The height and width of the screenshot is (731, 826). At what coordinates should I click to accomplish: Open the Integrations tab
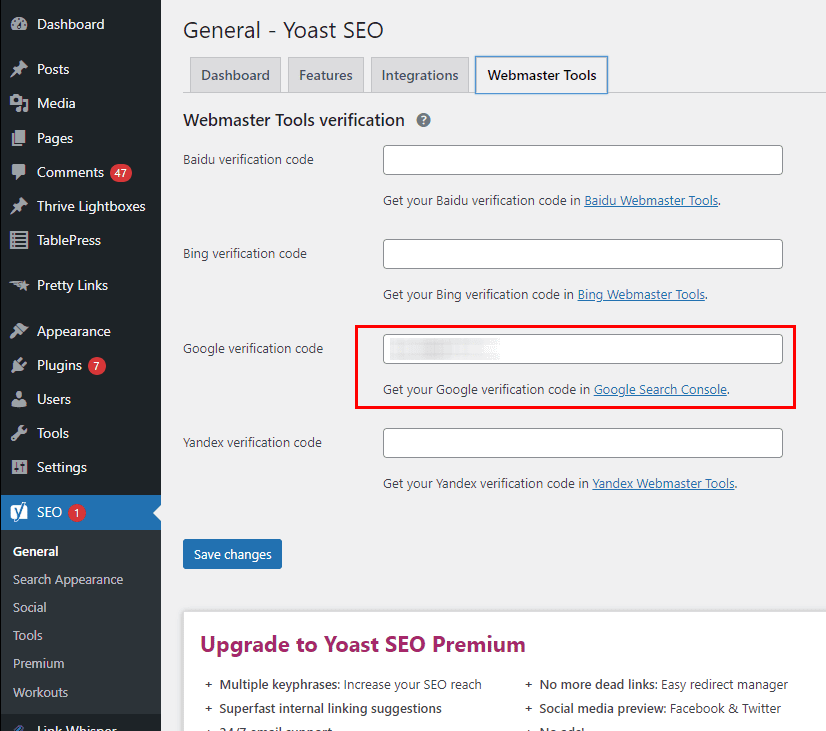pos(419,75)
